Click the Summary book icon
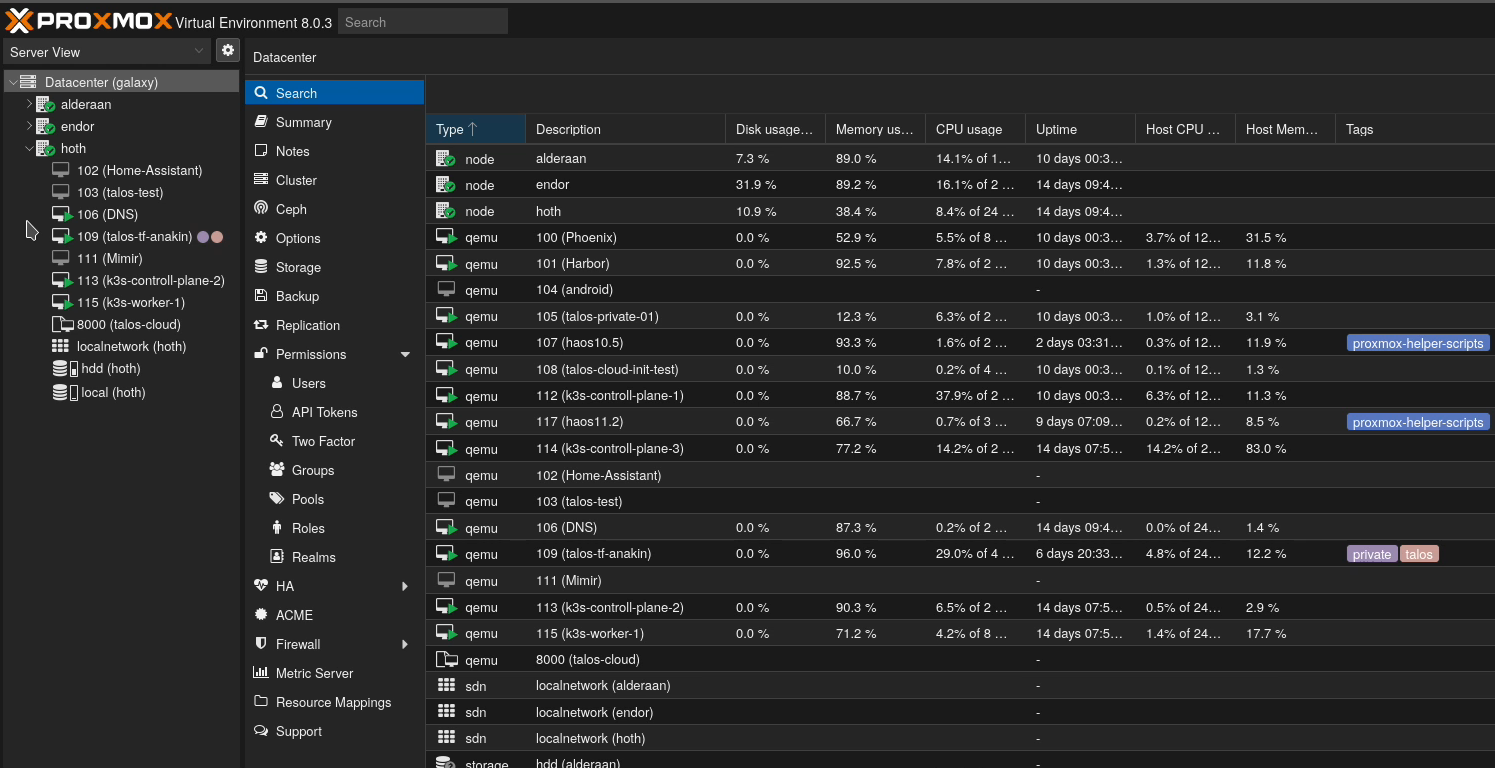Image resolution: width=1495 pixels, height=768 pixels. click(x=261, y=122)
